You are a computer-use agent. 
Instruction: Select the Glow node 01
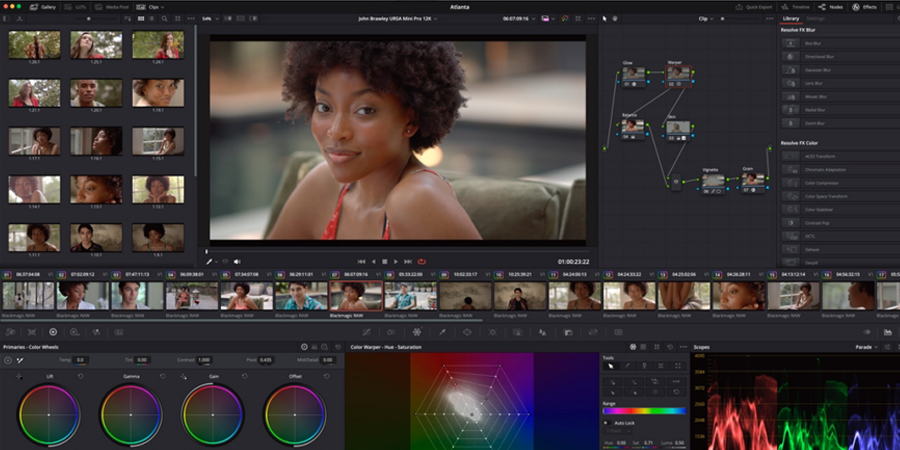click(x=634, y=75)
